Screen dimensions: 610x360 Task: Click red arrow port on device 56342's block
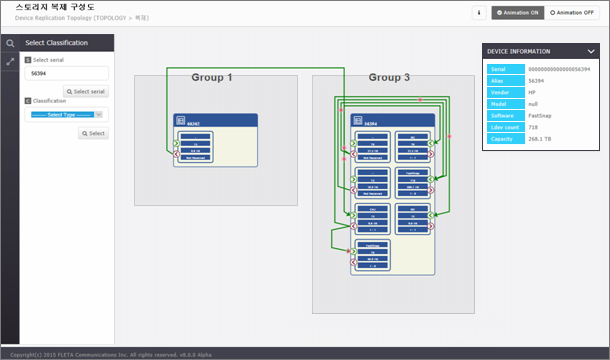[176, 154]
